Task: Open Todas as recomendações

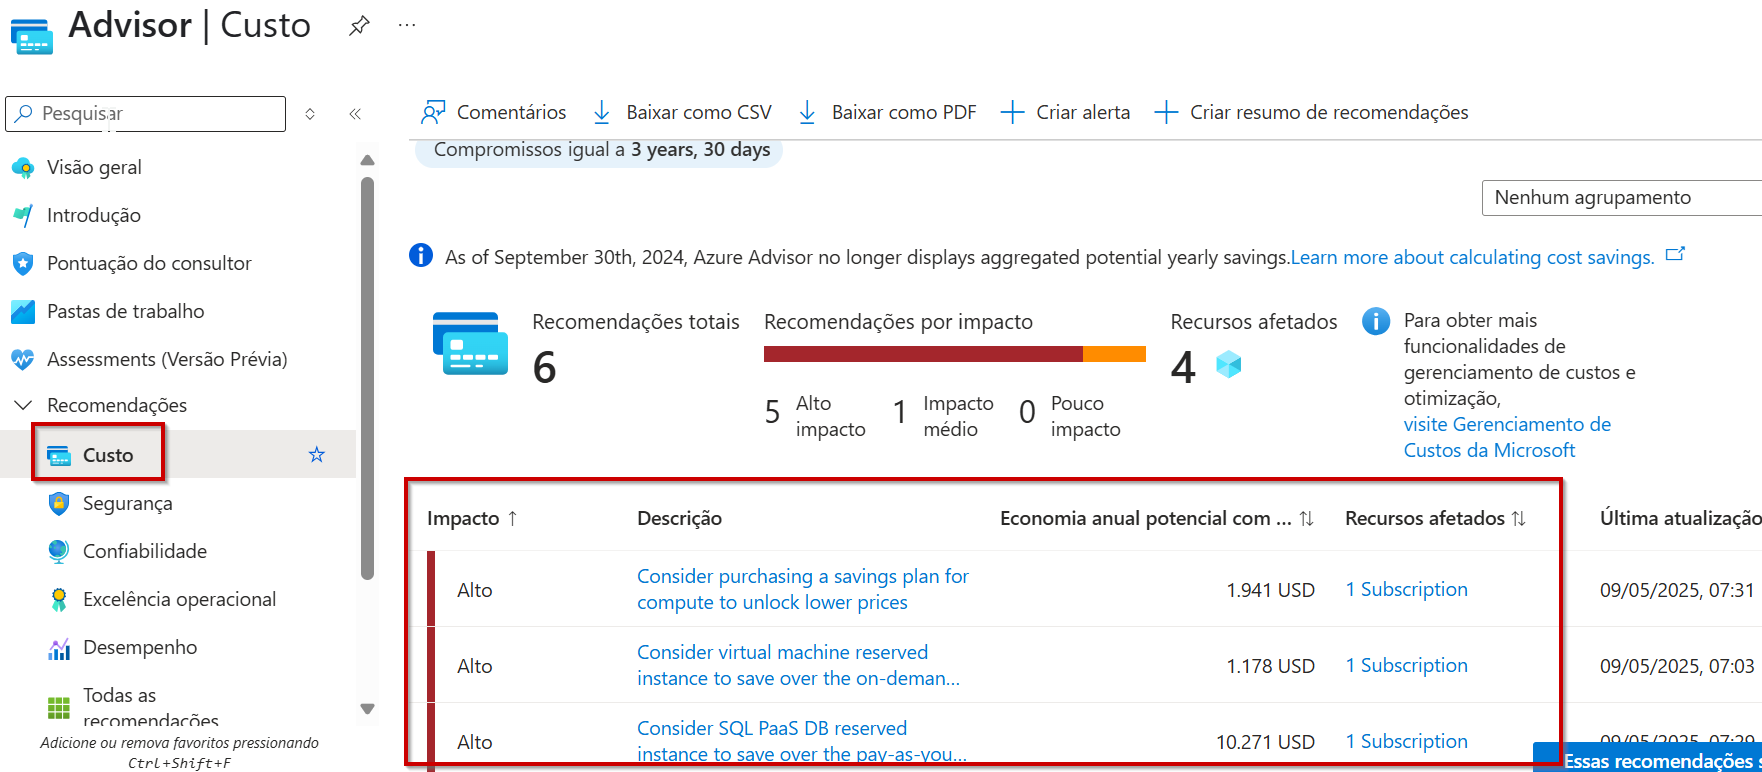Action: point(151,708)
